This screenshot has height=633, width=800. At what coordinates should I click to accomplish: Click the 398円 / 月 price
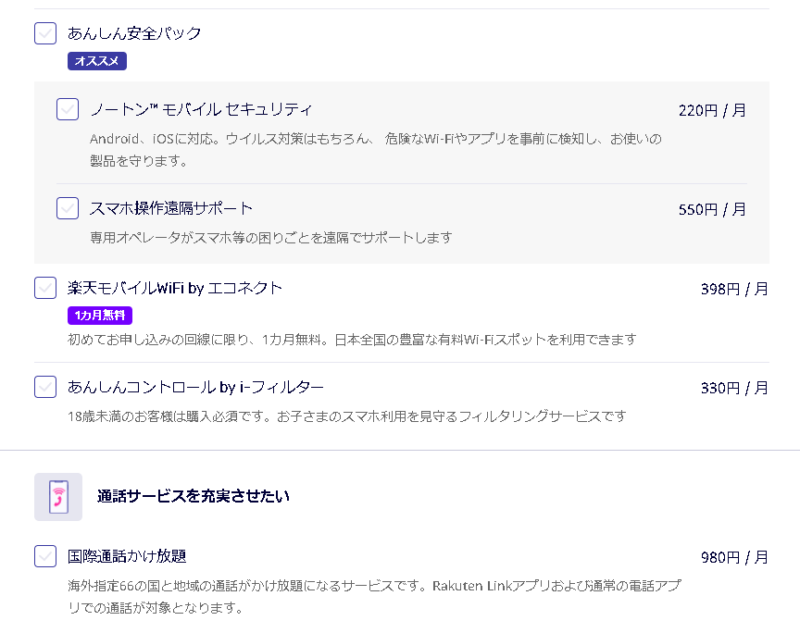735,289
